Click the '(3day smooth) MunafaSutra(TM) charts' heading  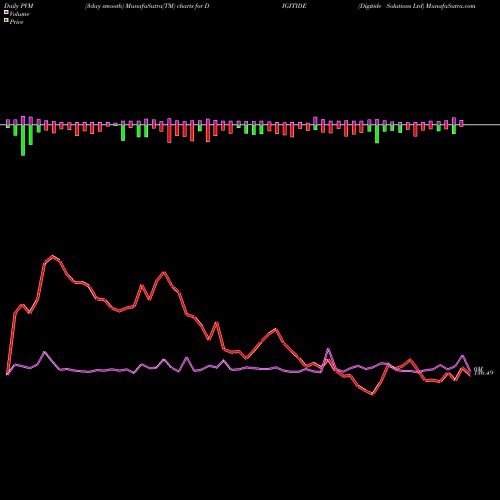139,6
